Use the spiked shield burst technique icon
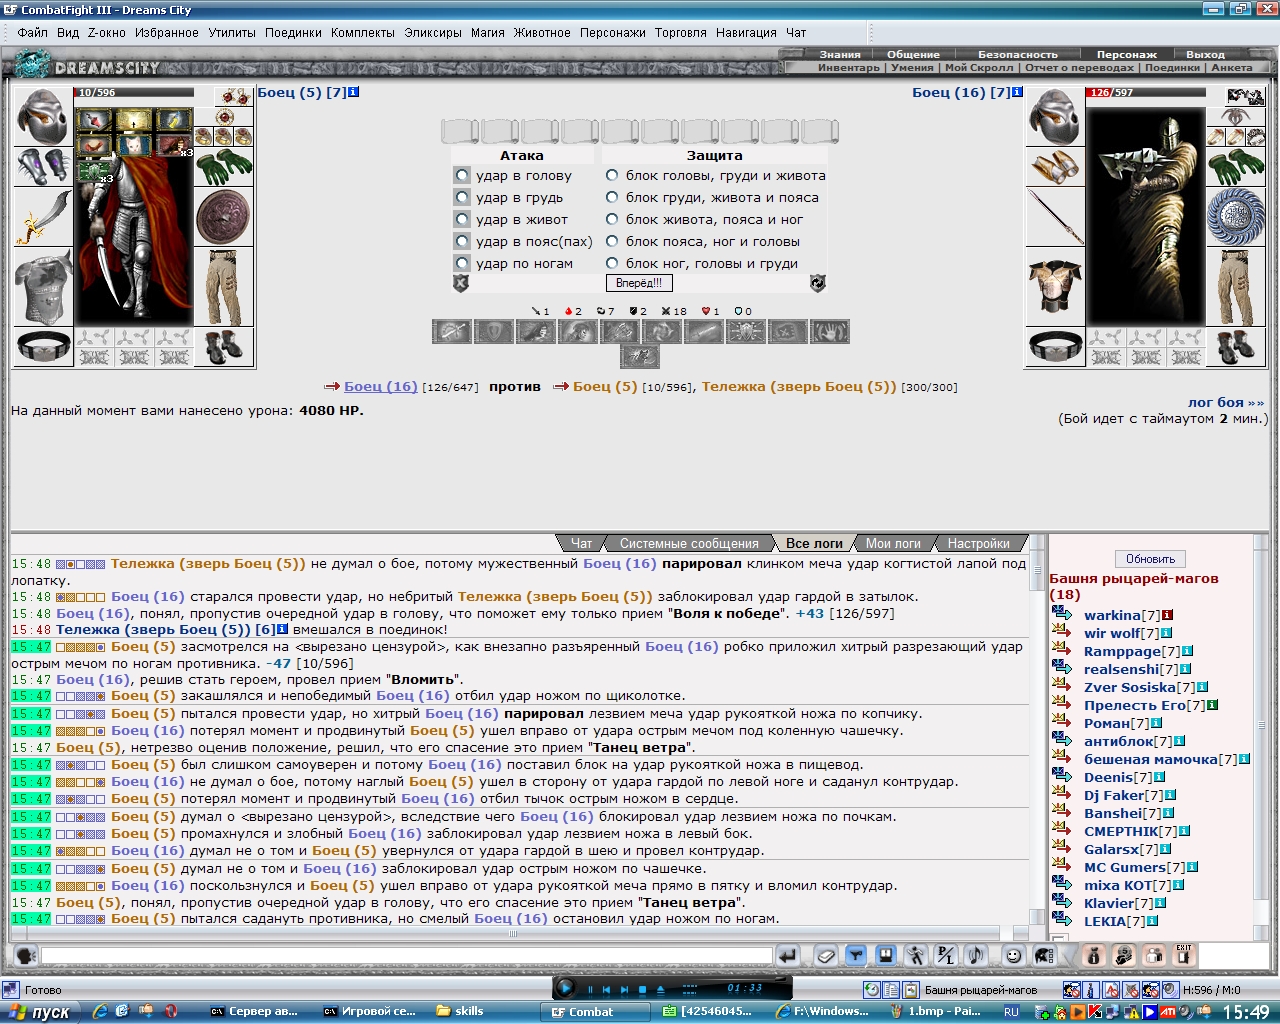Viewport: 1280px width, 1024px height. 746,331
